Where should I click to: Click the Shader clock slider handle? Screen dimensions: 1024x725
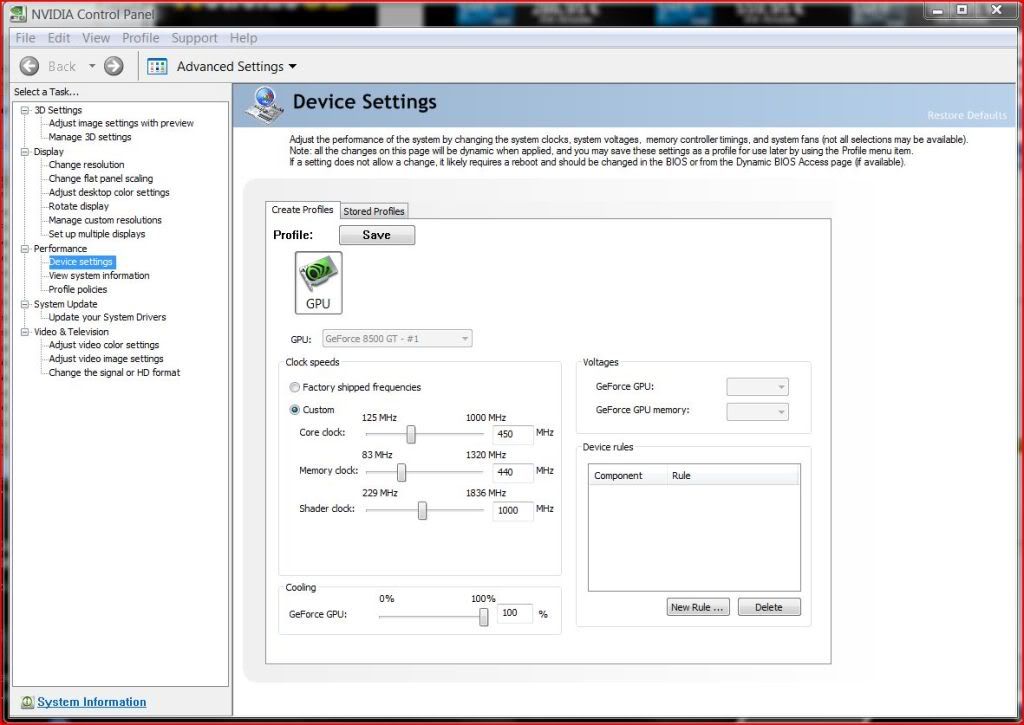pyautogui.click(x=423, y=510)
